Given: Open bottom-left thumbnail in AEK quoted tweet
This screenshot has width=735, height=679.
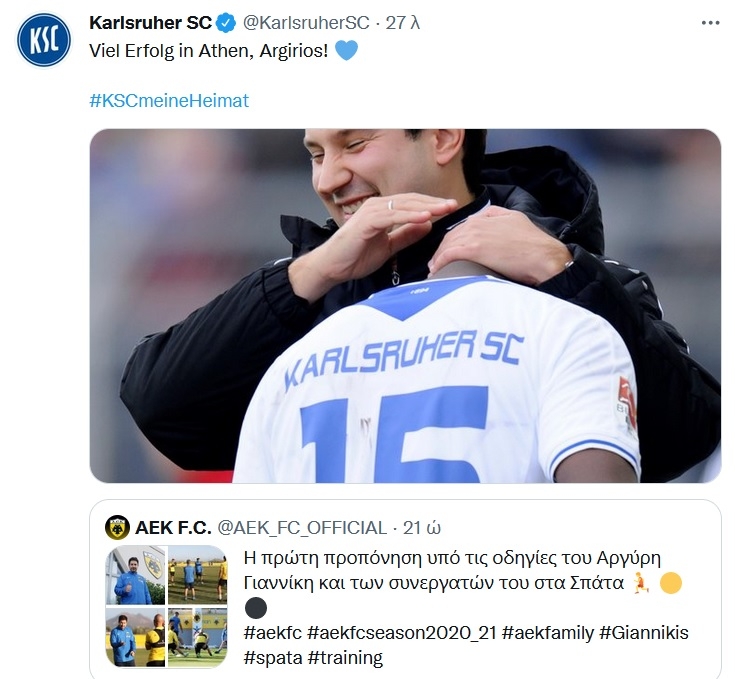Looking at the screenshot, I should pos(134,637).
